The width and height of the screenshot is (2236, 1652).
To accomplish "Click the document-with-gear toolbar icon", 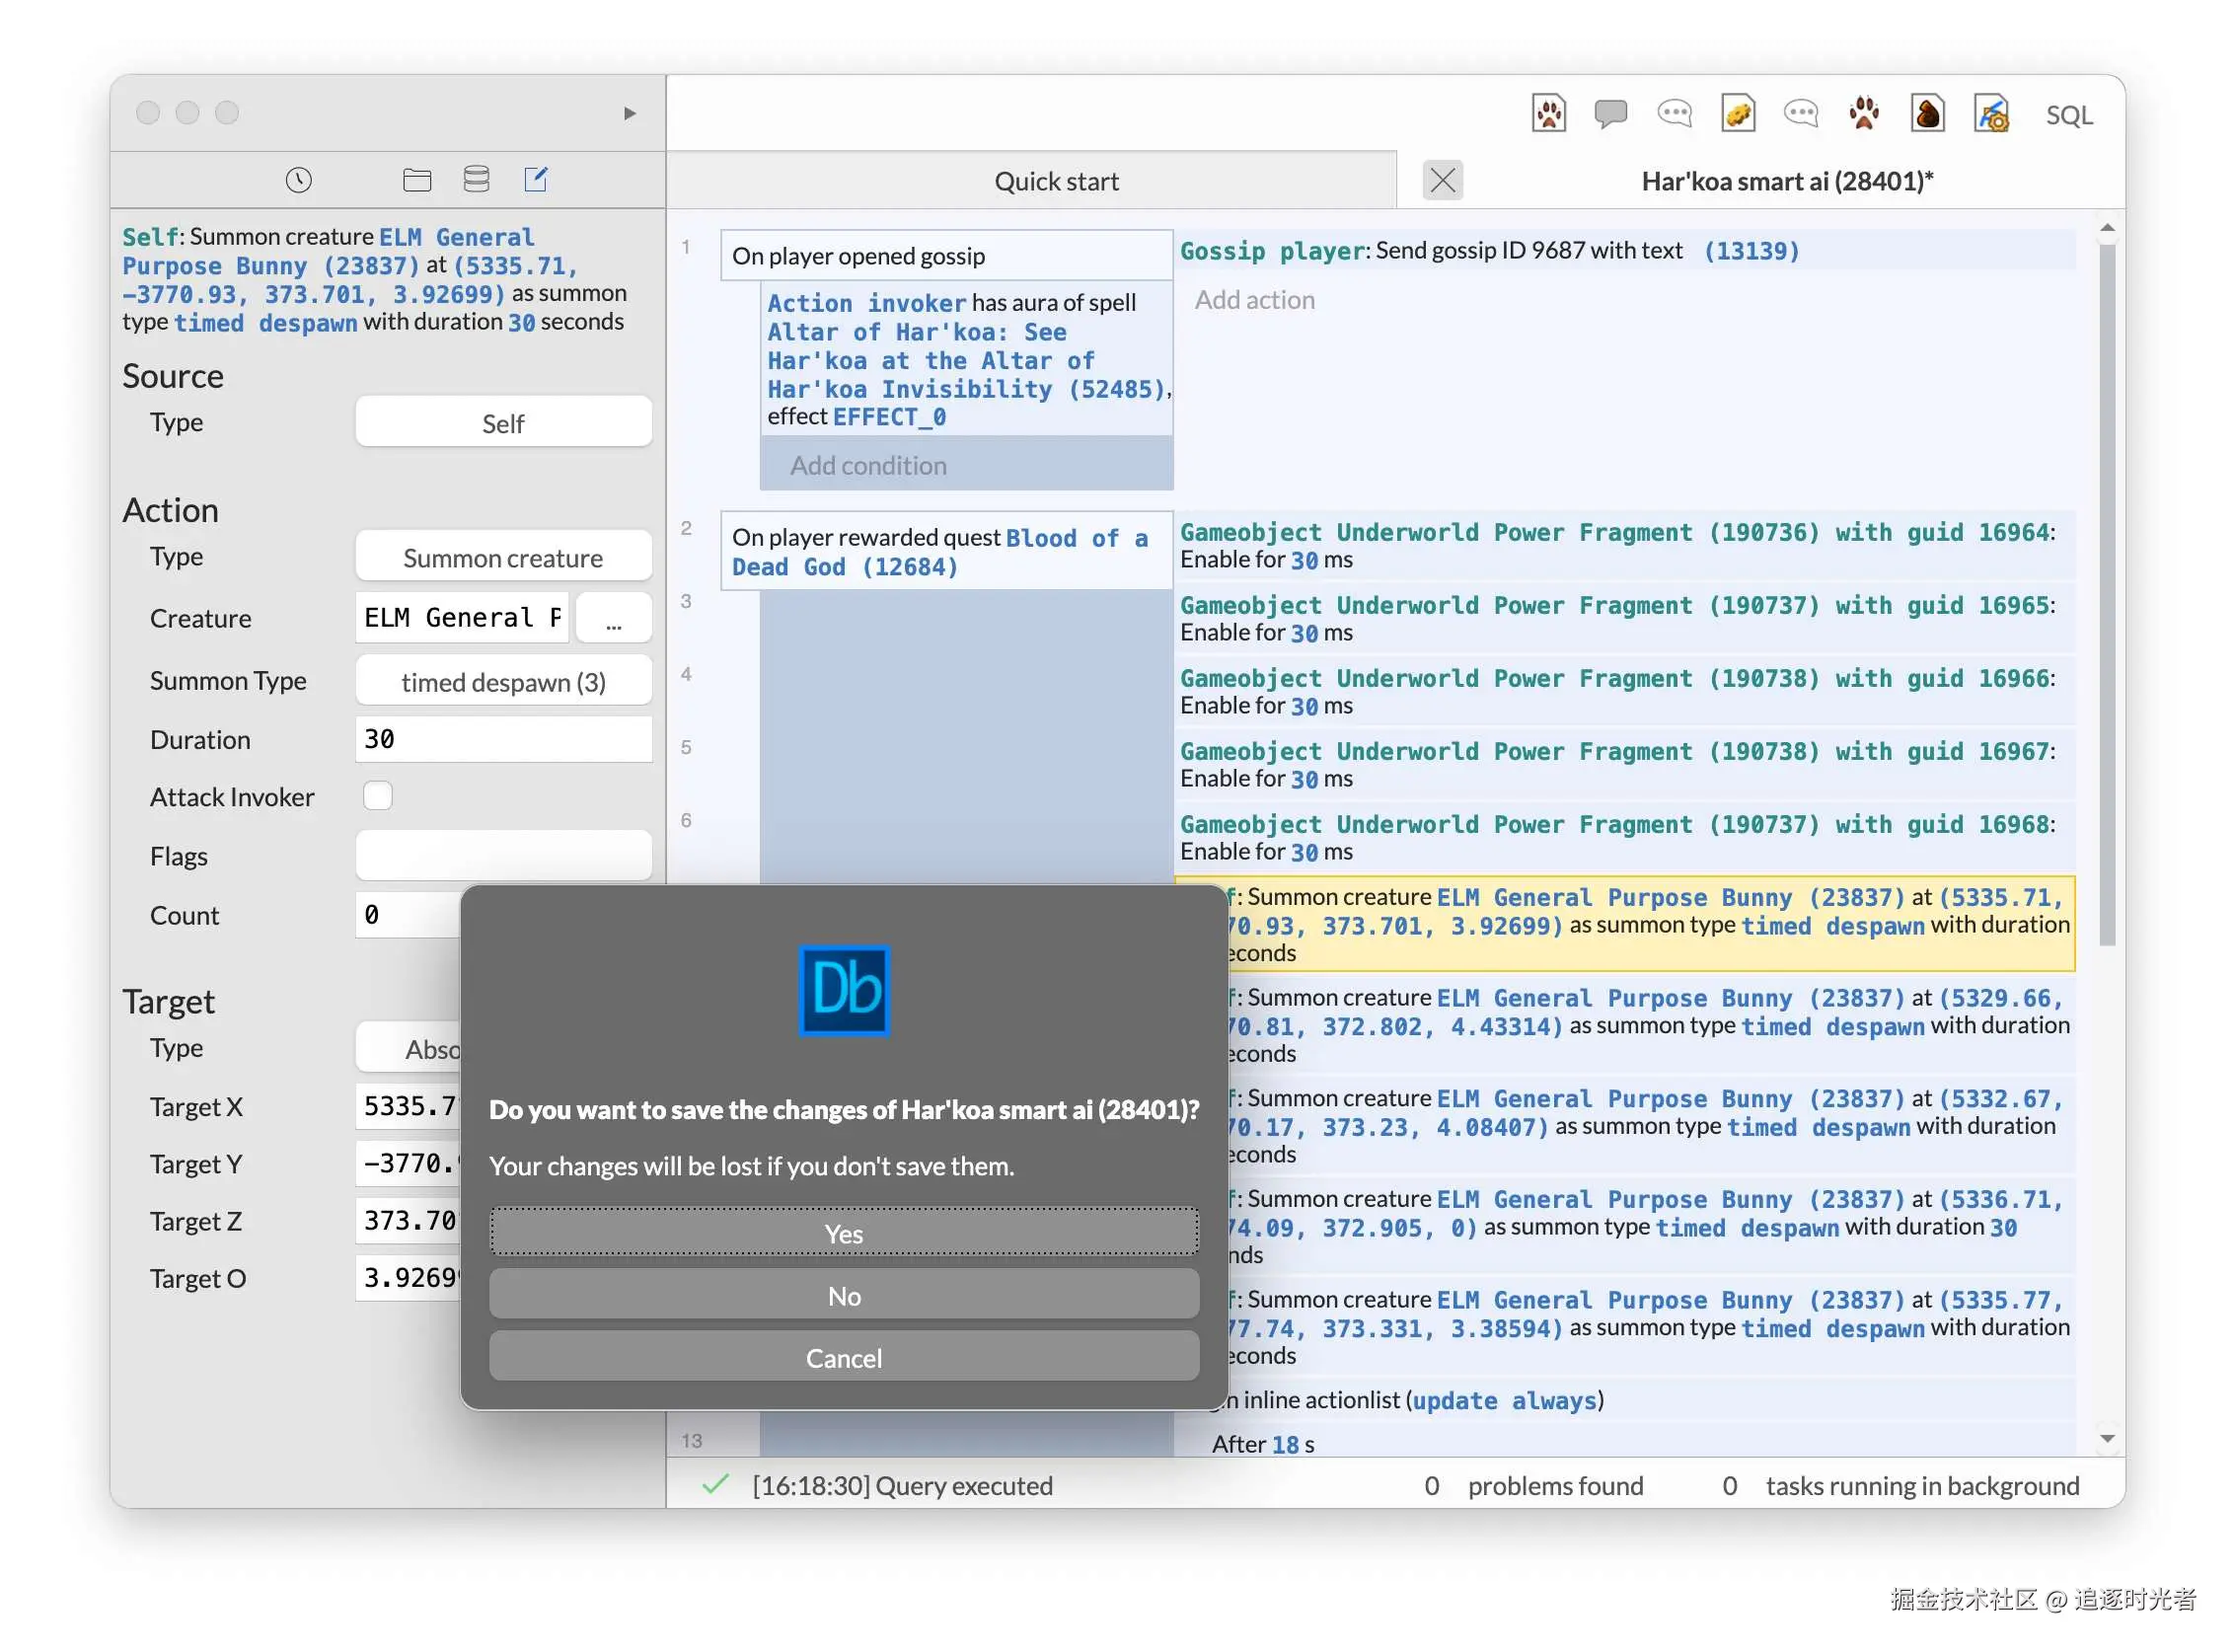I will [x=1992, y=114].
